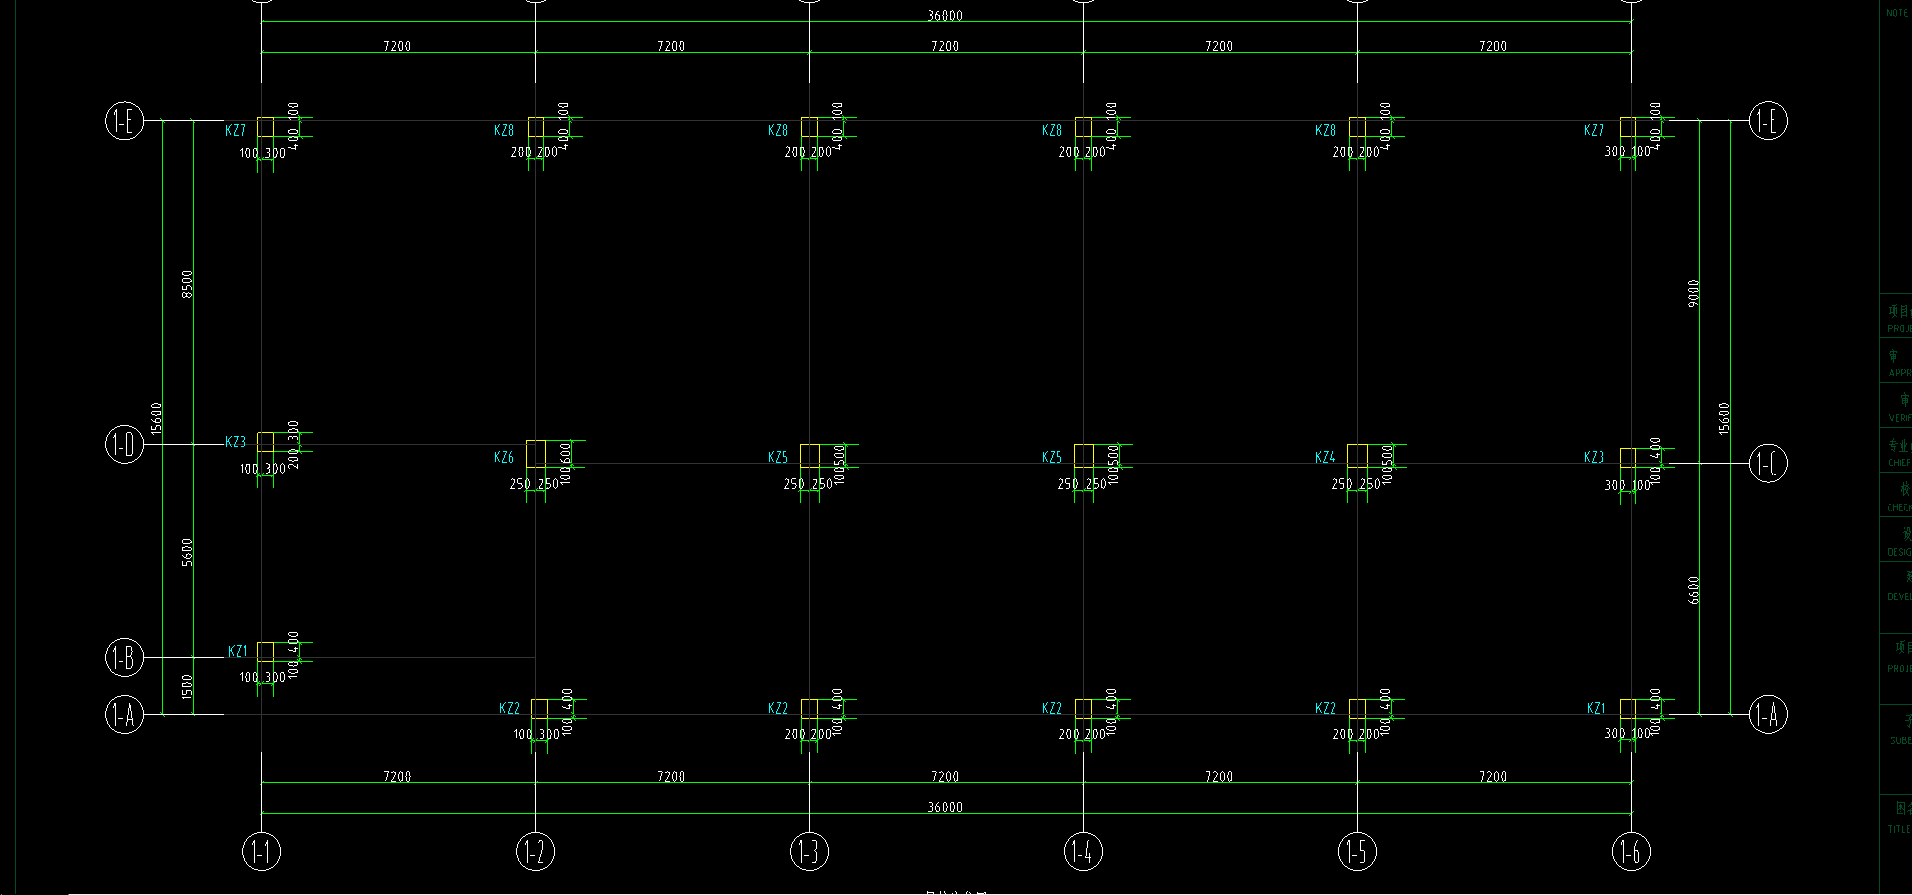Select the 6600 dimension text

point(1693,589)
